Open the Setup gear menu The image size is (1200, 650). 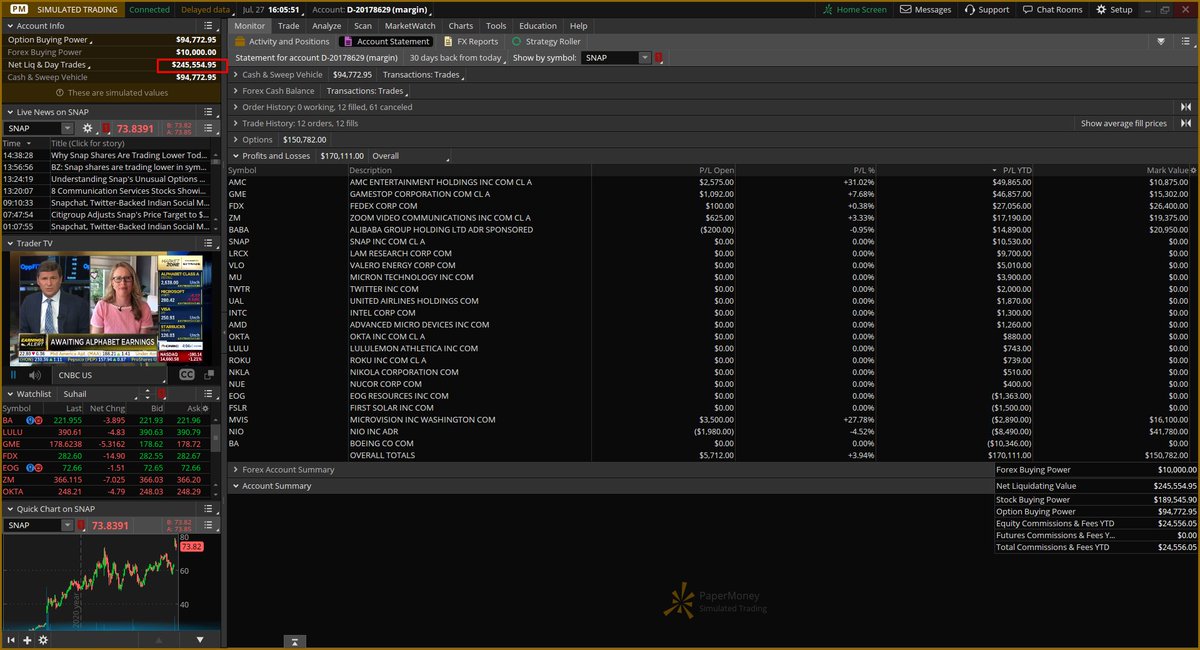1115,9
